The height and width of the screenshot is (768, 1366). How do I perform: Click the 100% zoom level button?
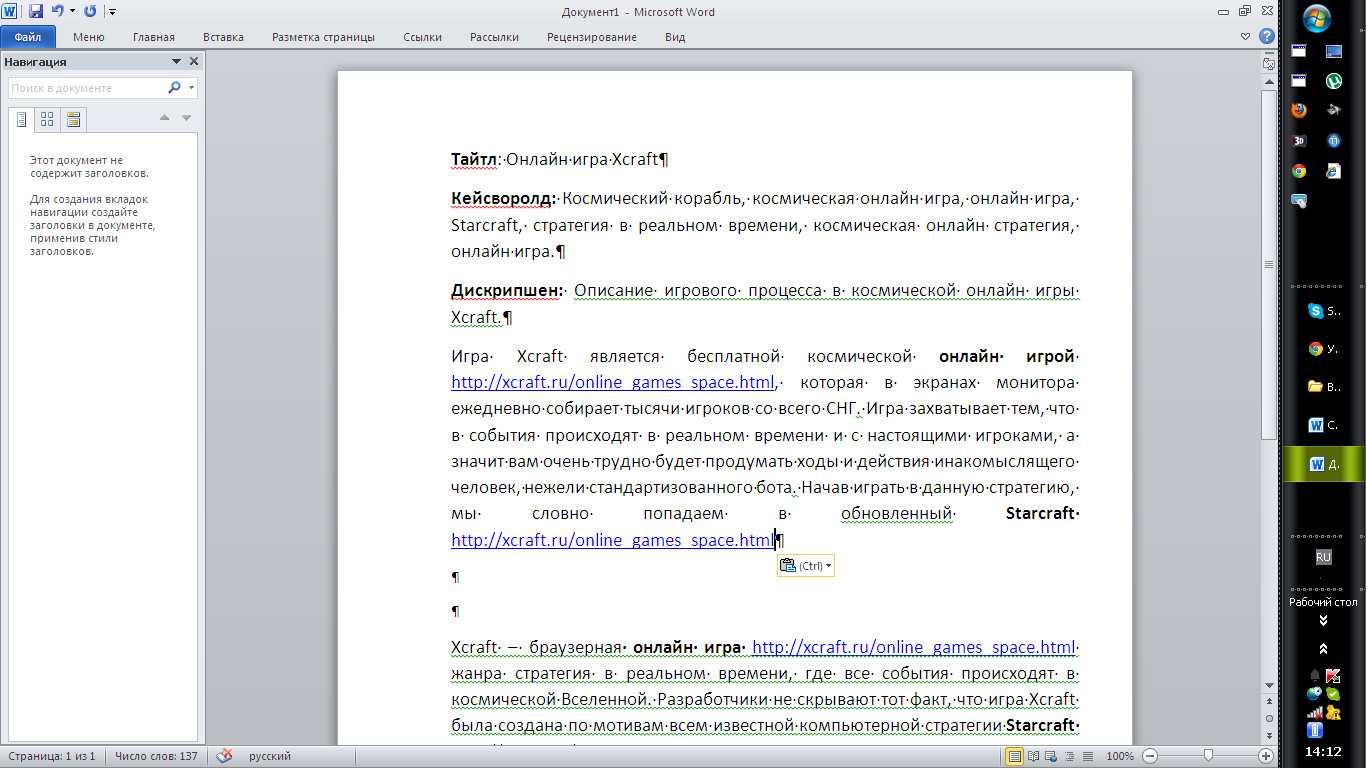tap(1119, 756)
